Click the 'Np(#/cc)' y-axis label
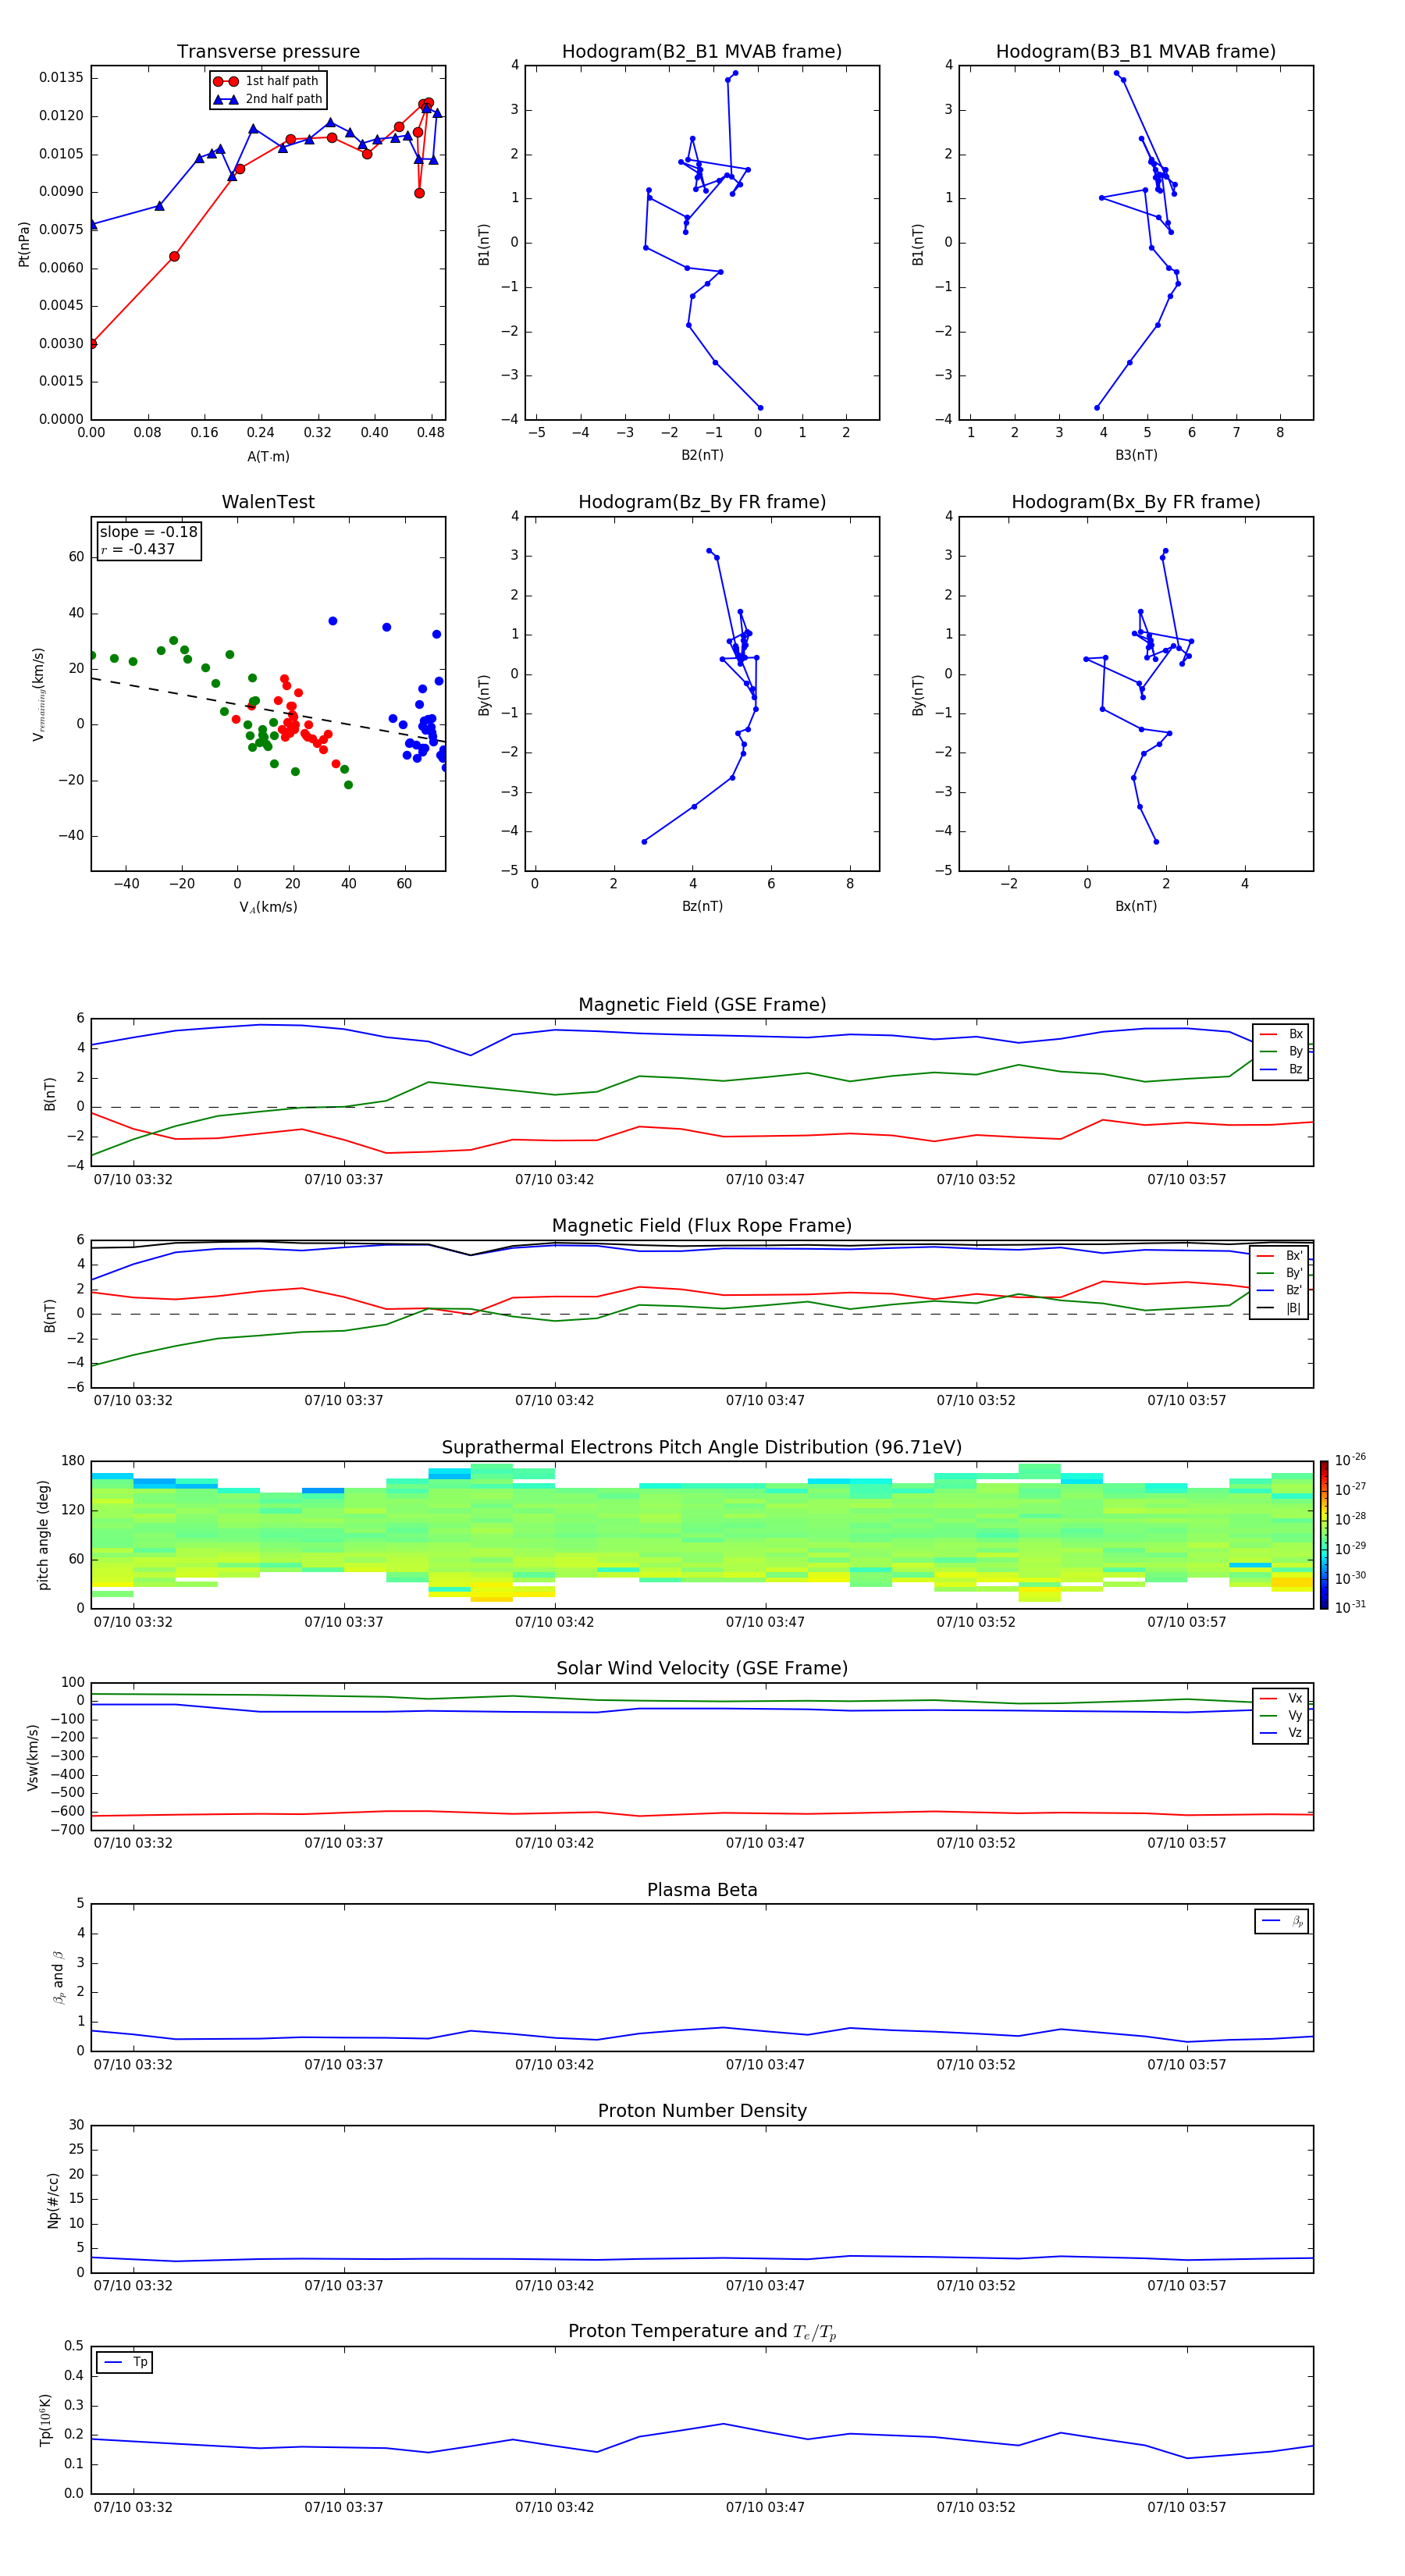 (x=53, y=2200)
